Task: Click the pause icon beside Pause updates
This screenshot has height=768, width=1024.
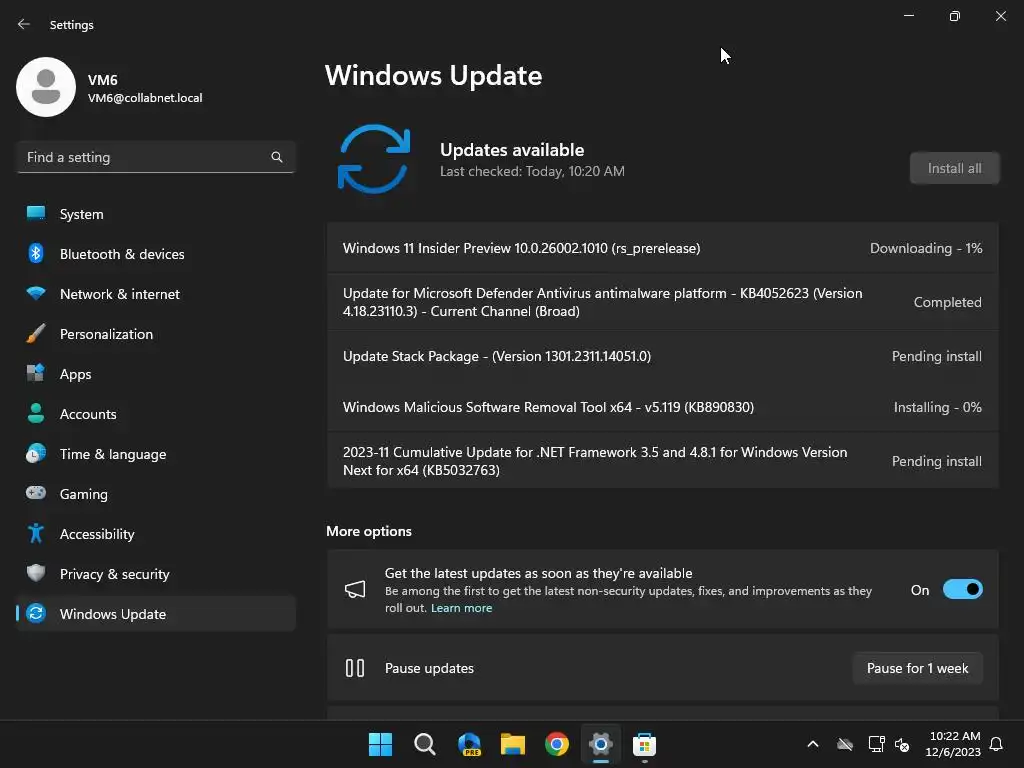Action: [x=355, y=668]
